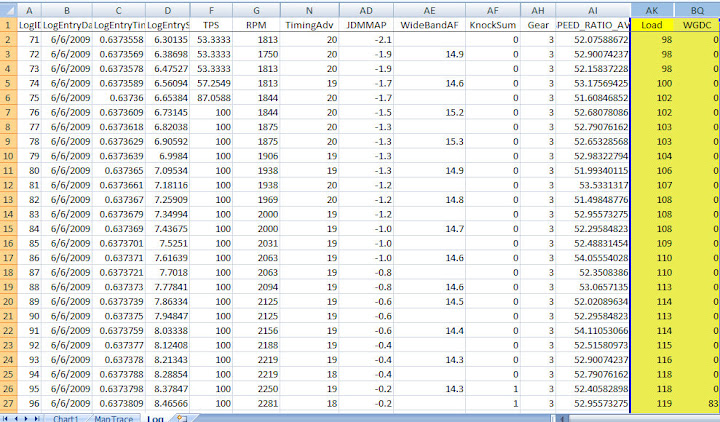Click the JDMMAP header cell
Screen dimensions: 720x422
(366, 25)
